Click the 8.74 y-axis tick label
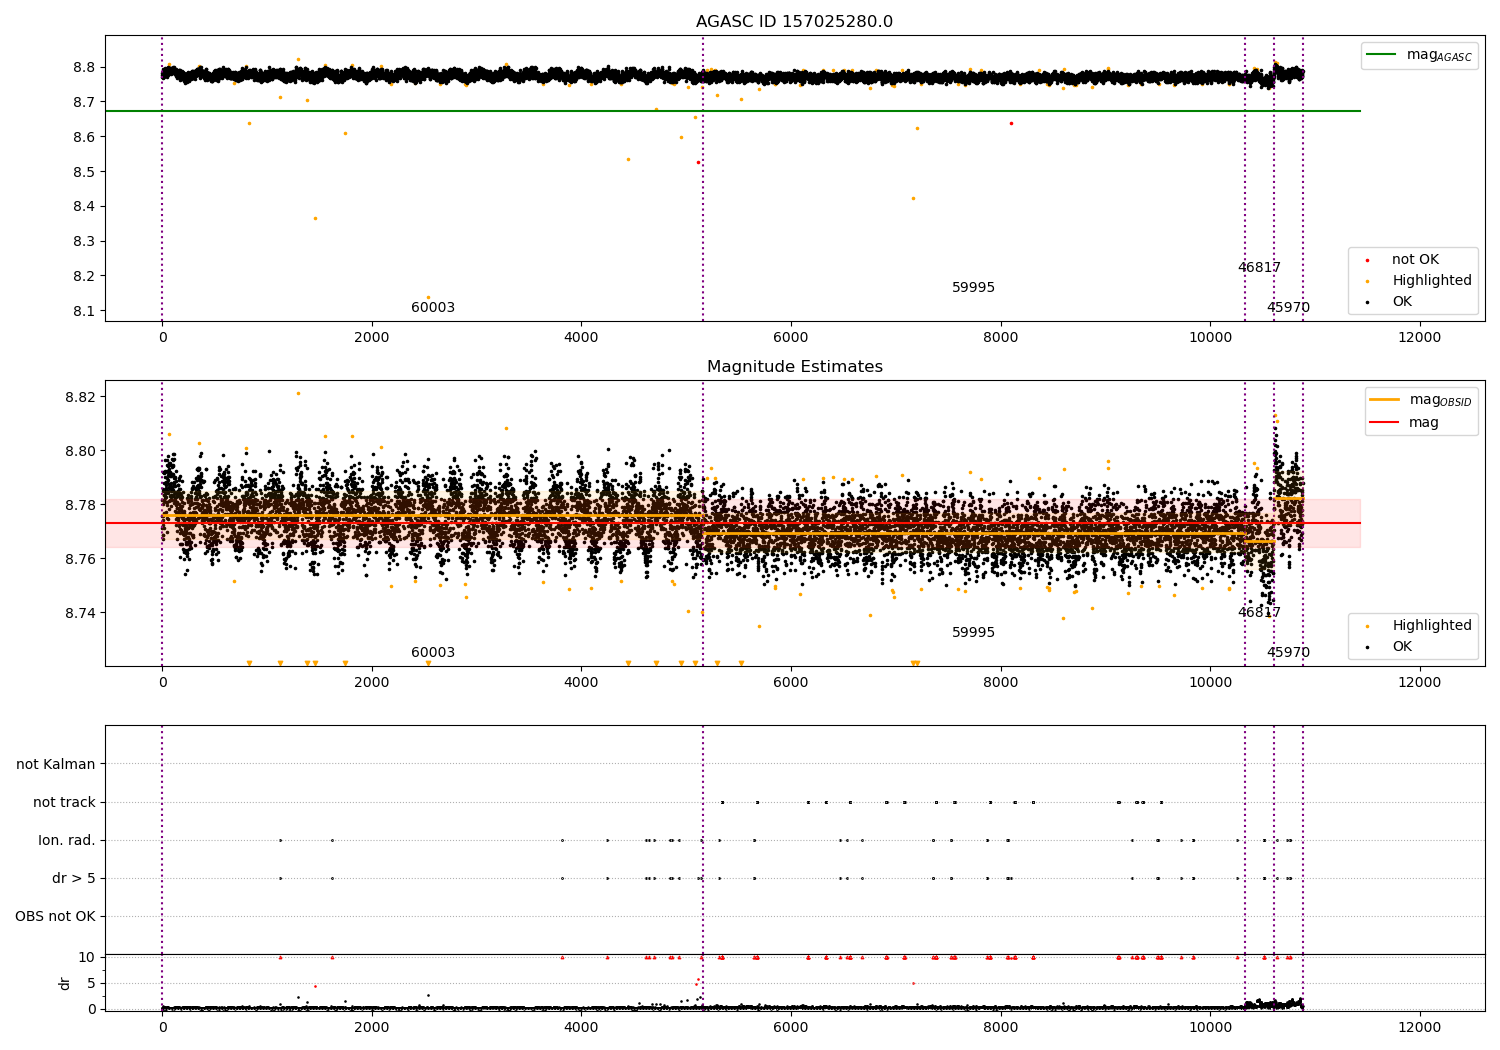The width and height of the screenshot is (1500, 1050). click(x=80, y=613)
